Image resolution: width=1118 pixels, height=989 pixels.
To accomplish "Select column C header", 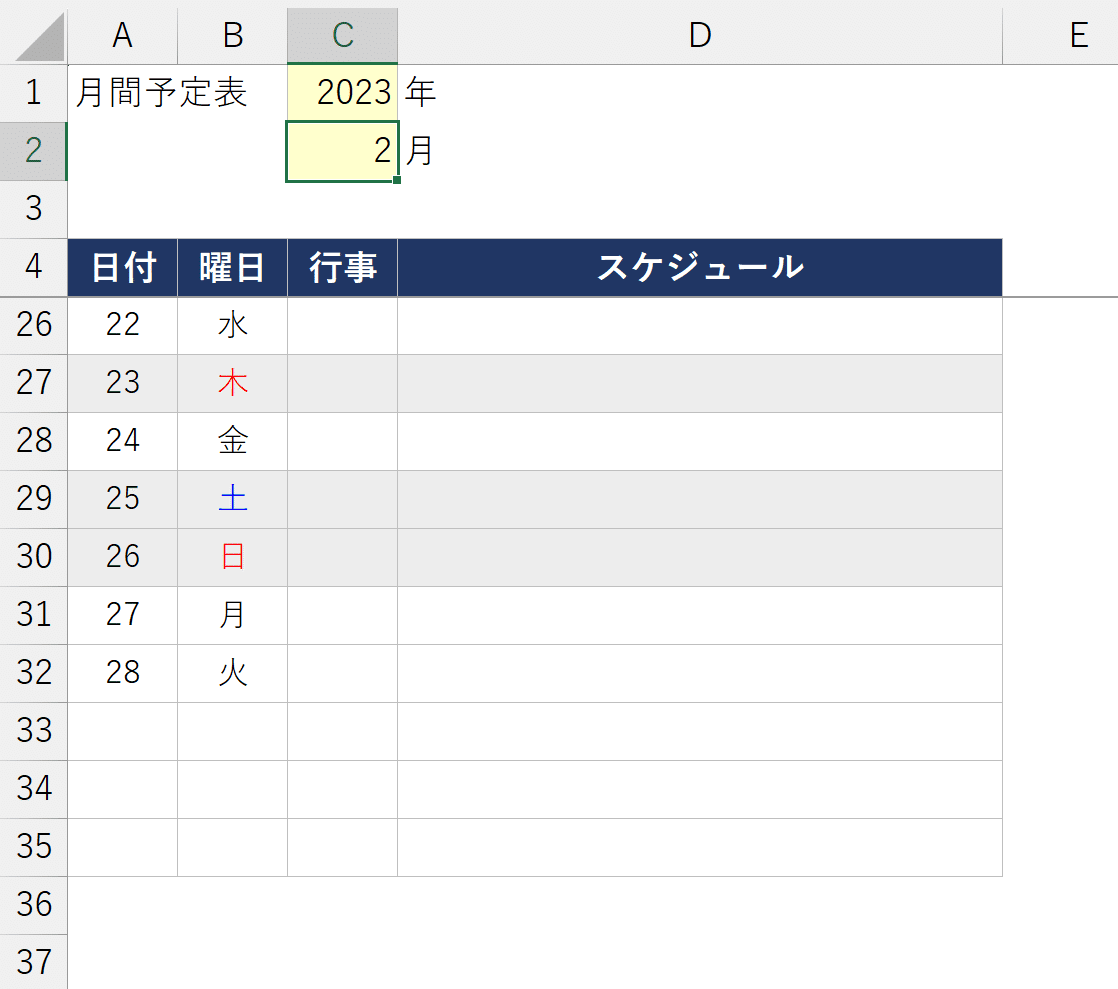I will [342, 35].
